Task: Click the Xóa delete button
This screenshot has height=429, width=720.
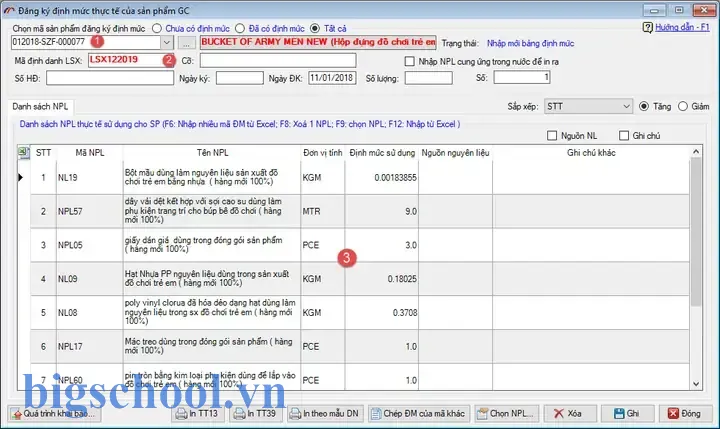Action: 570,414
